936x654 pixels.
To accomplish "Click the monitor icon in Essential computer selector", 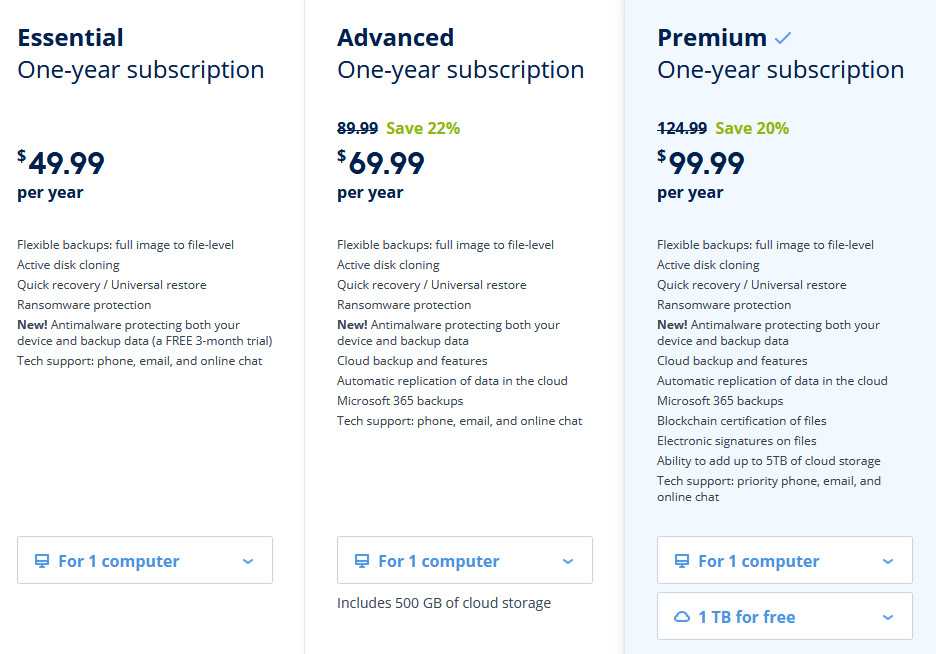I will pyautogui.click(x=42, y=561).
